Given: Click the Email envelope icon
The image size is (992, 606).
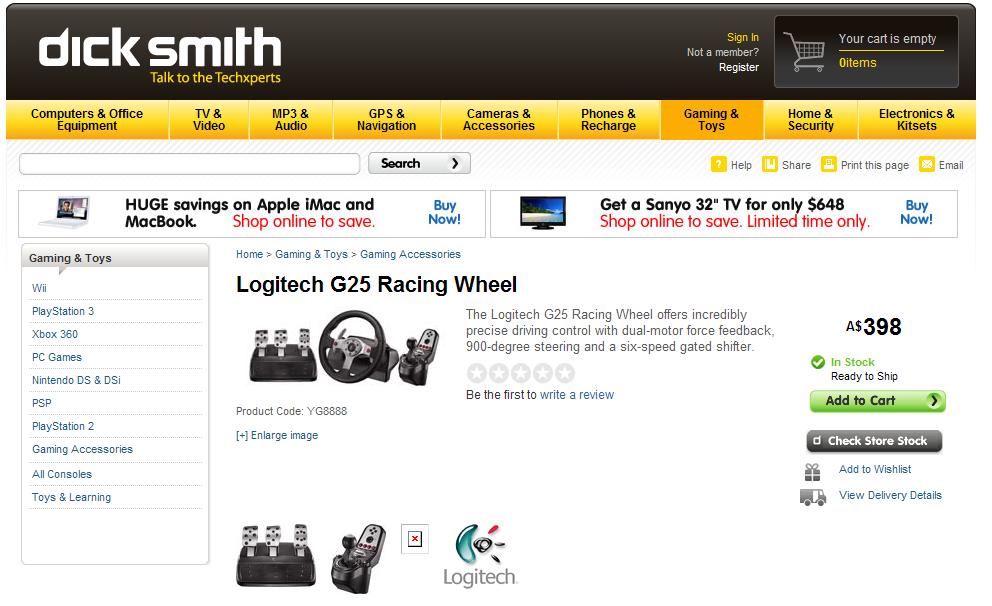Looking at the screenshot, I should [927, 164].
